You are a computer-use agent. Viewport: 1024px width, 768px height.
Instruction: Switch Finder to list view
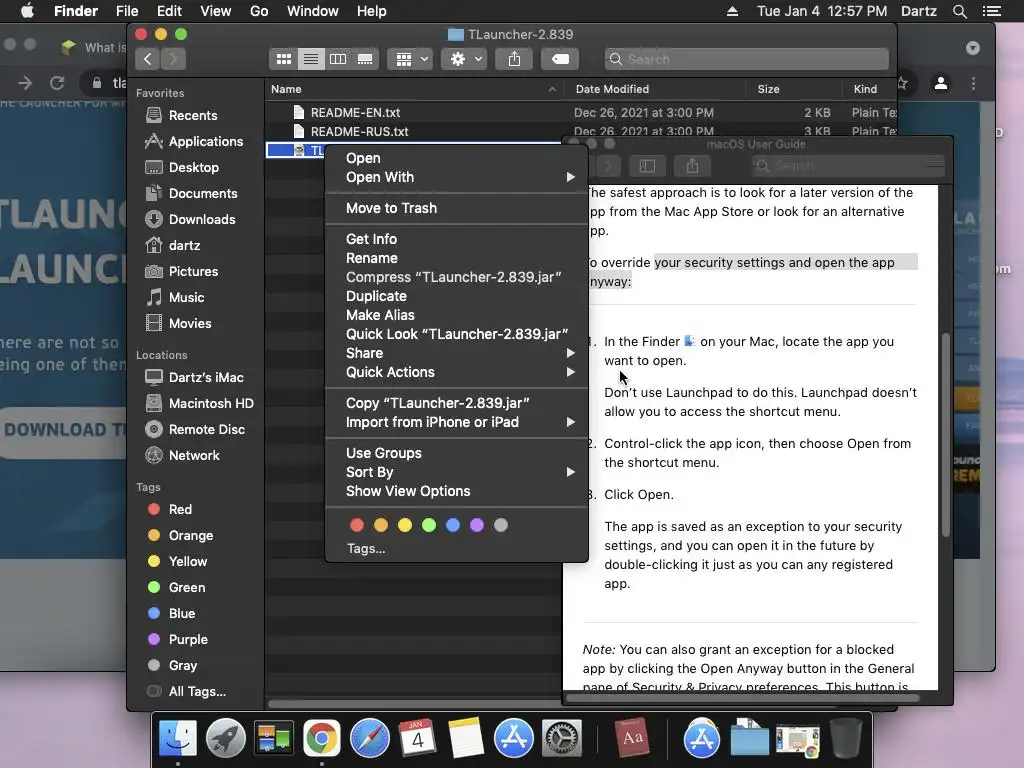311,59
